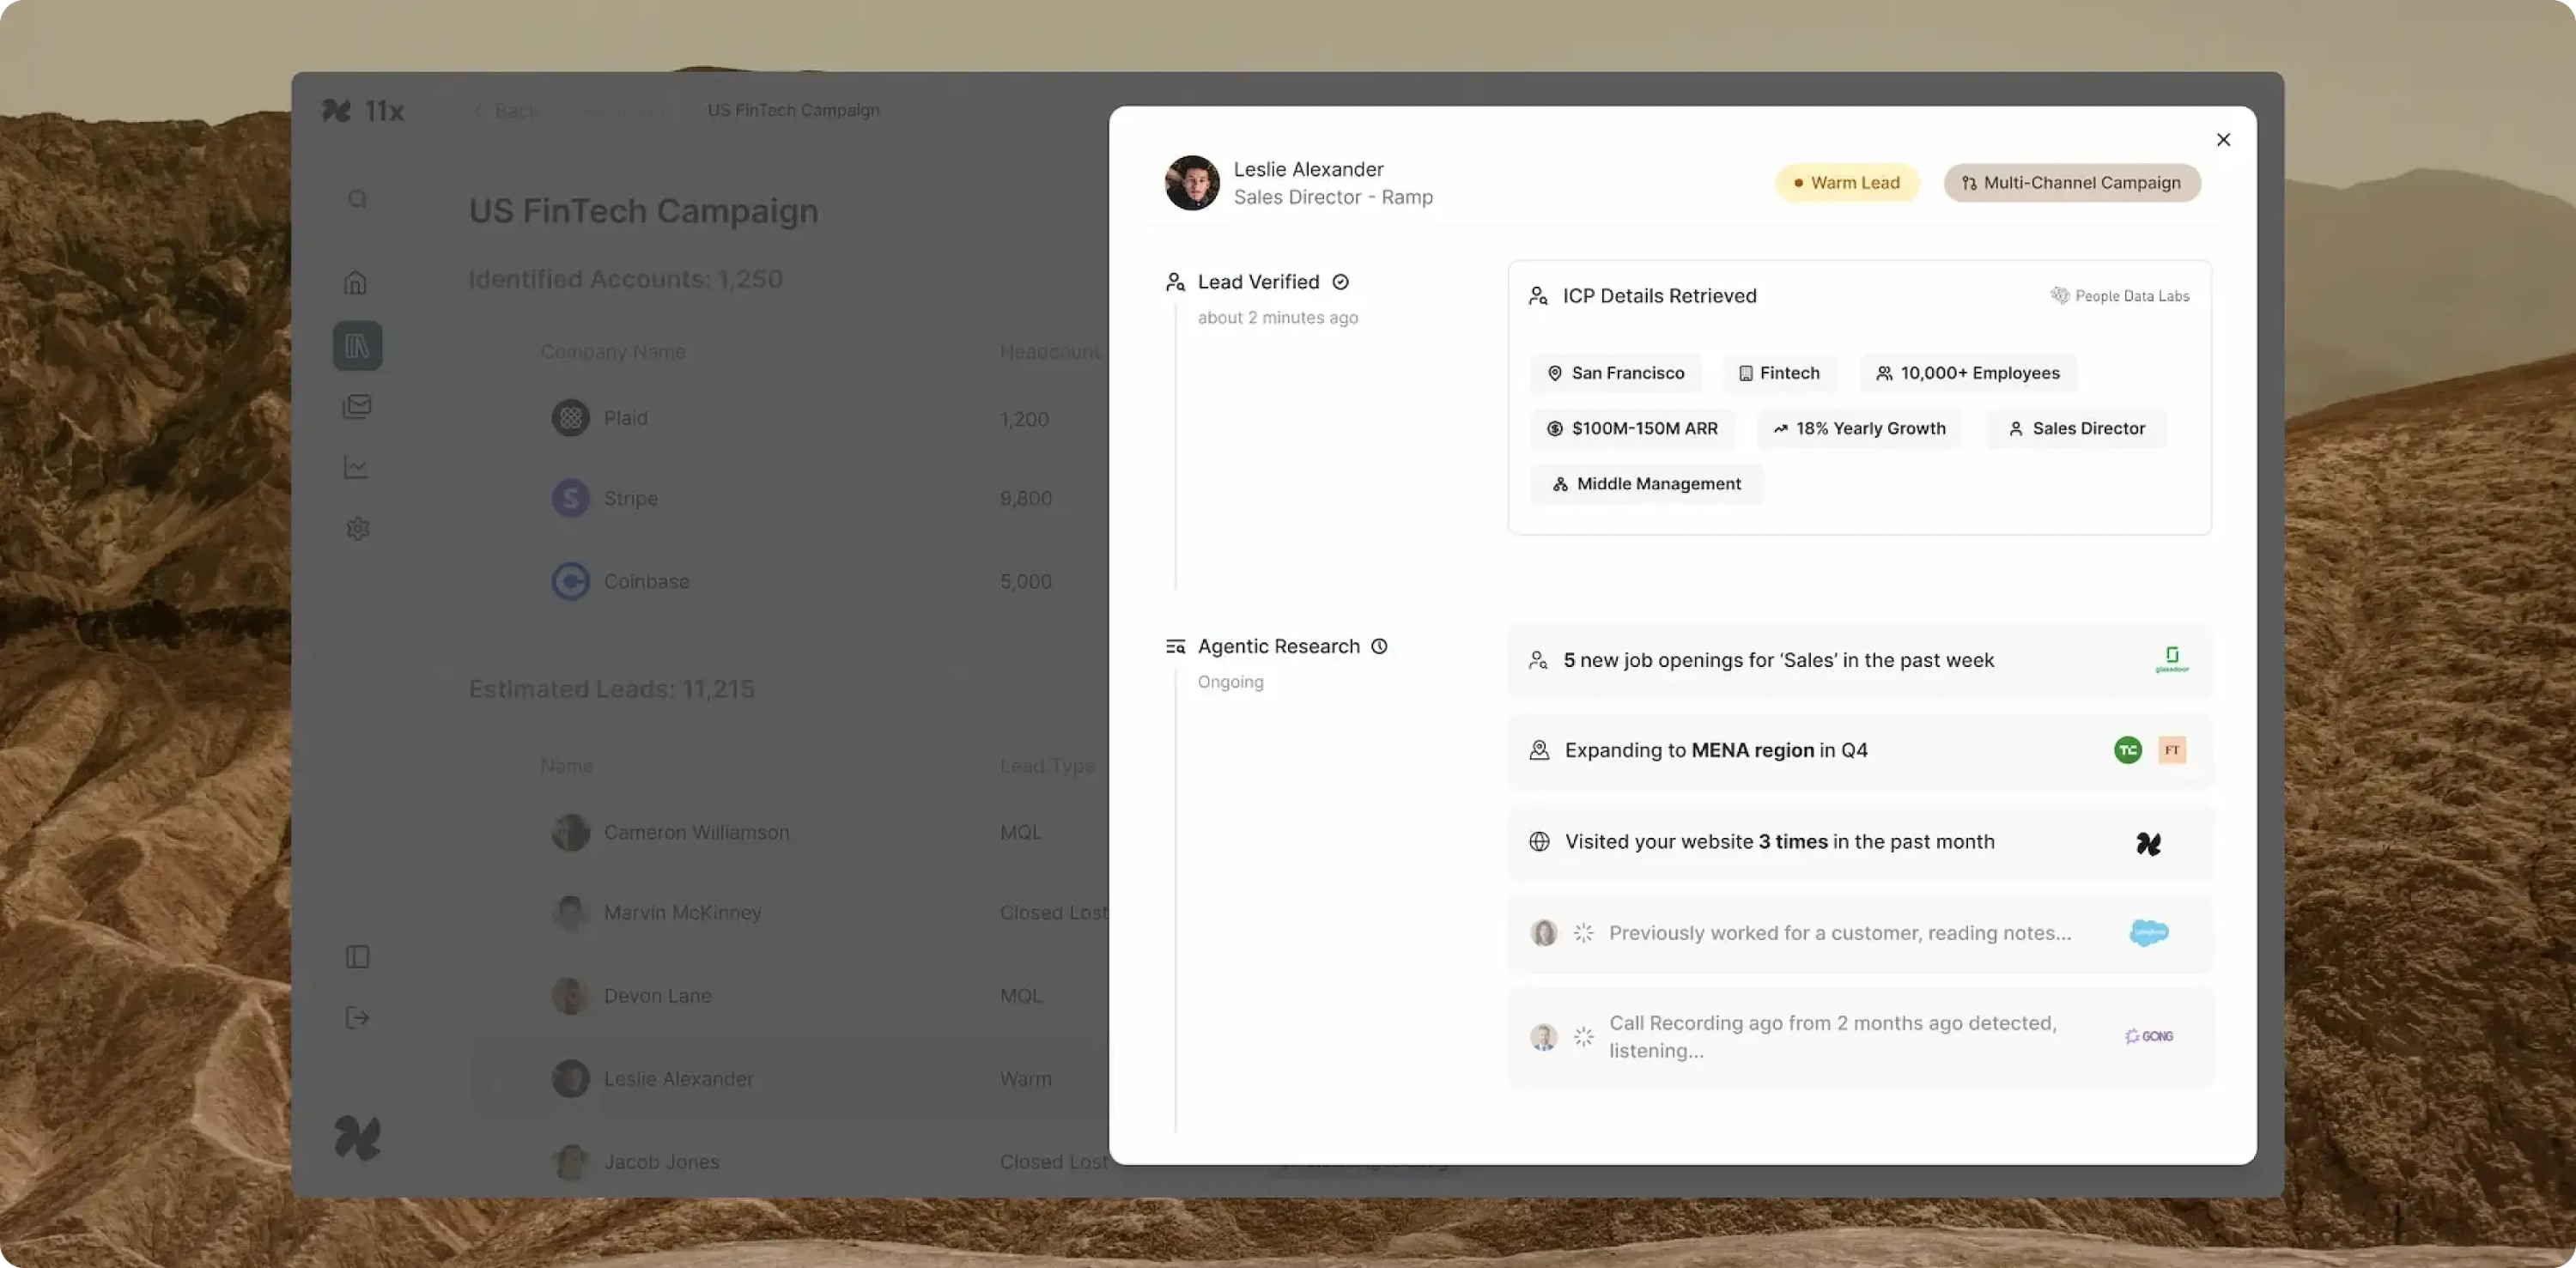Image resolution: width=2576 pixels, height=1268 pixels.
Task: Select the San Francisco location chip
Action: 1615,373
